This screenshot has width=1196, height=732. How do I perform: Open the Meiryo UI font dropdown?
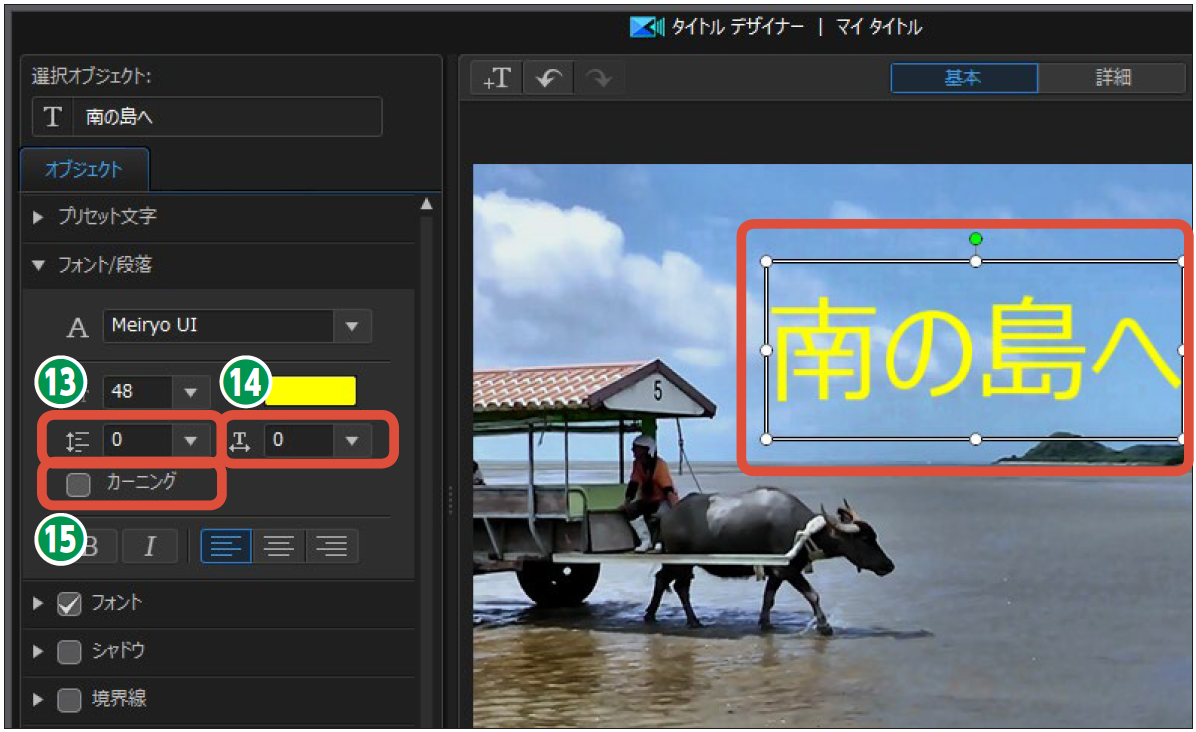click(x=351, y=326)
